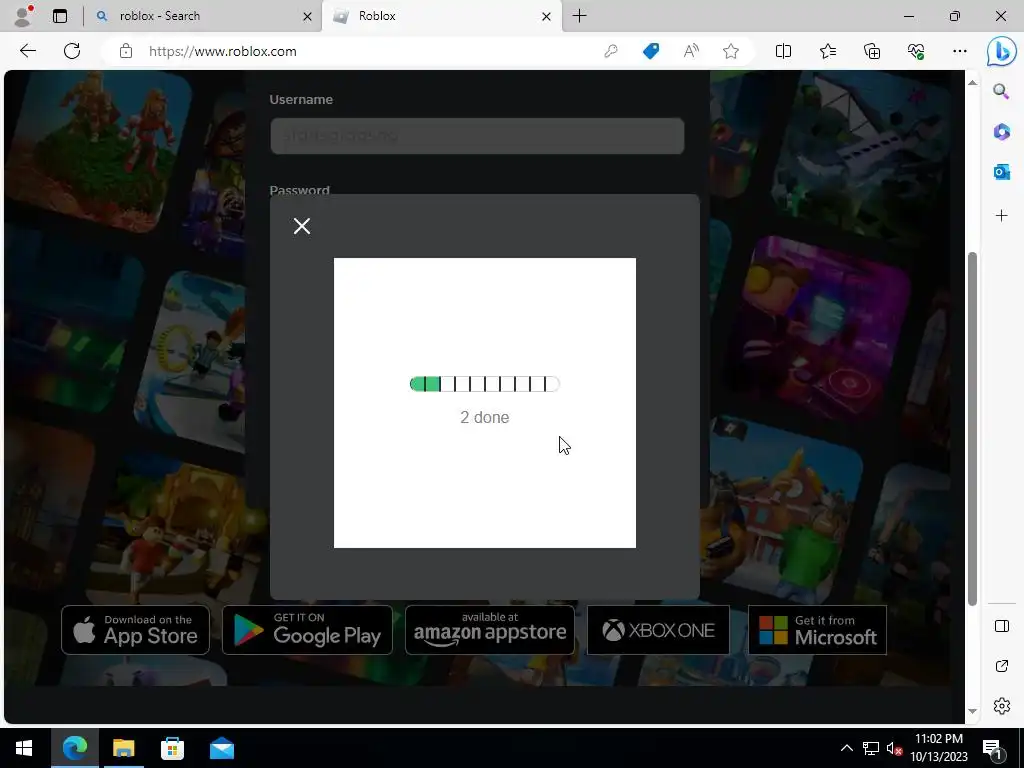Add this page to favorites star
Viewport: 1024px width, 768px height.
(x=731, y=51)
